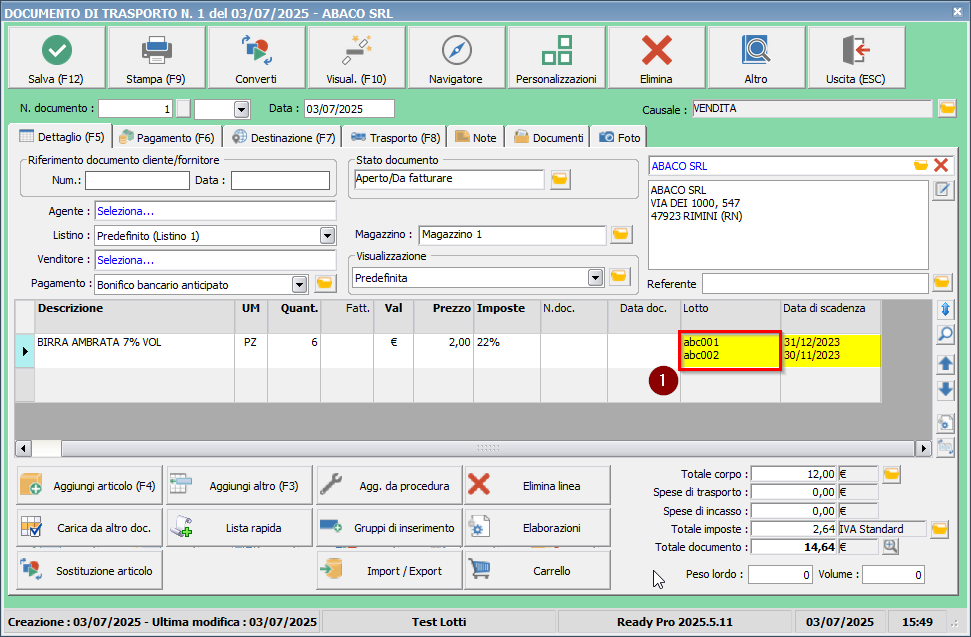Viewport: 971px width, 637px height.
Task: Open Stampa (F9) printer button
Action: click(156, 58)
